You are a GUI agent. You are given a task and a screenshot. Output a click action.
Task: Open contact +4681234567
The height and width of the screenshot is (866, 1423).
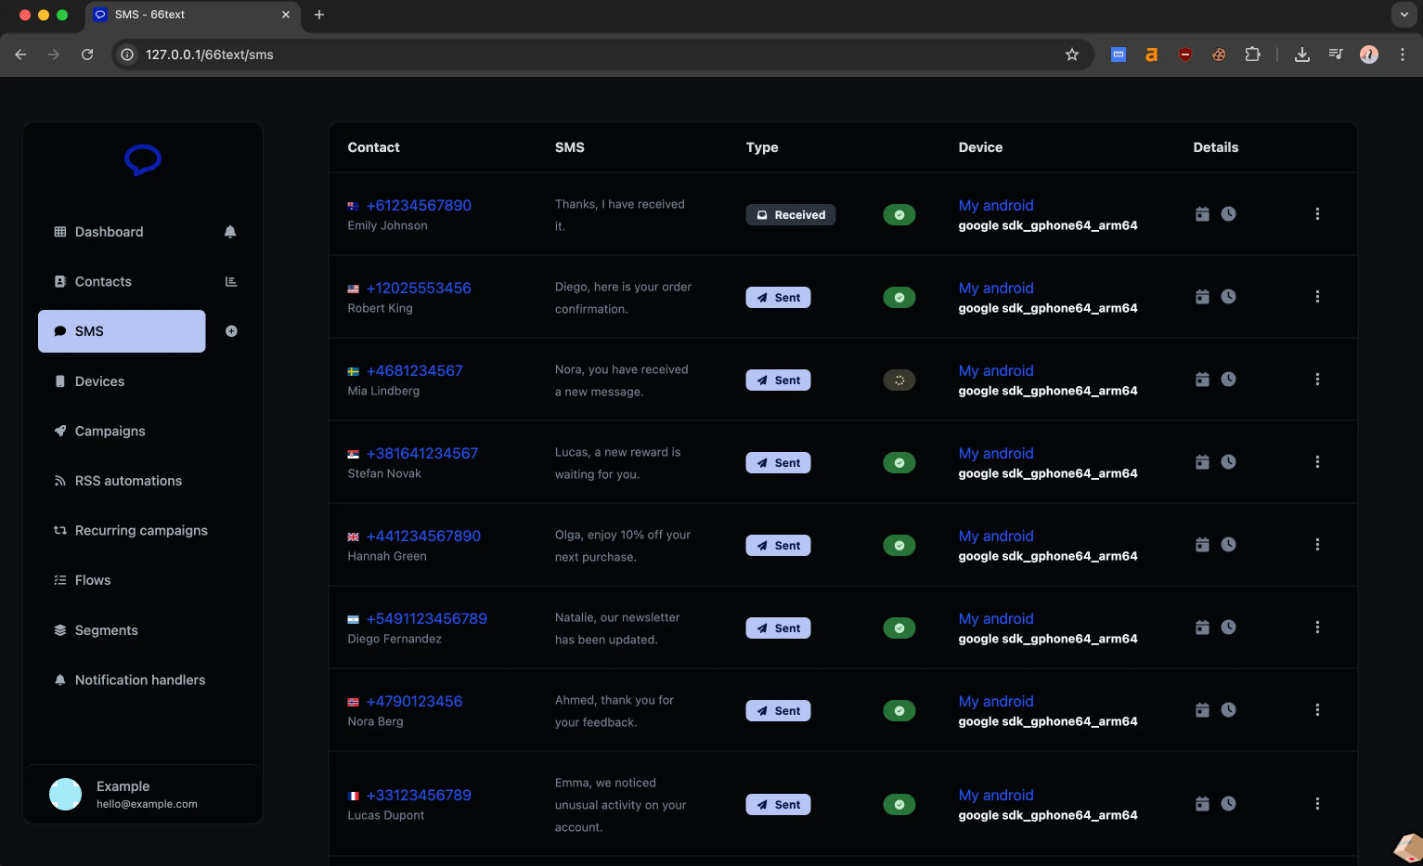(x=414, y=371)
